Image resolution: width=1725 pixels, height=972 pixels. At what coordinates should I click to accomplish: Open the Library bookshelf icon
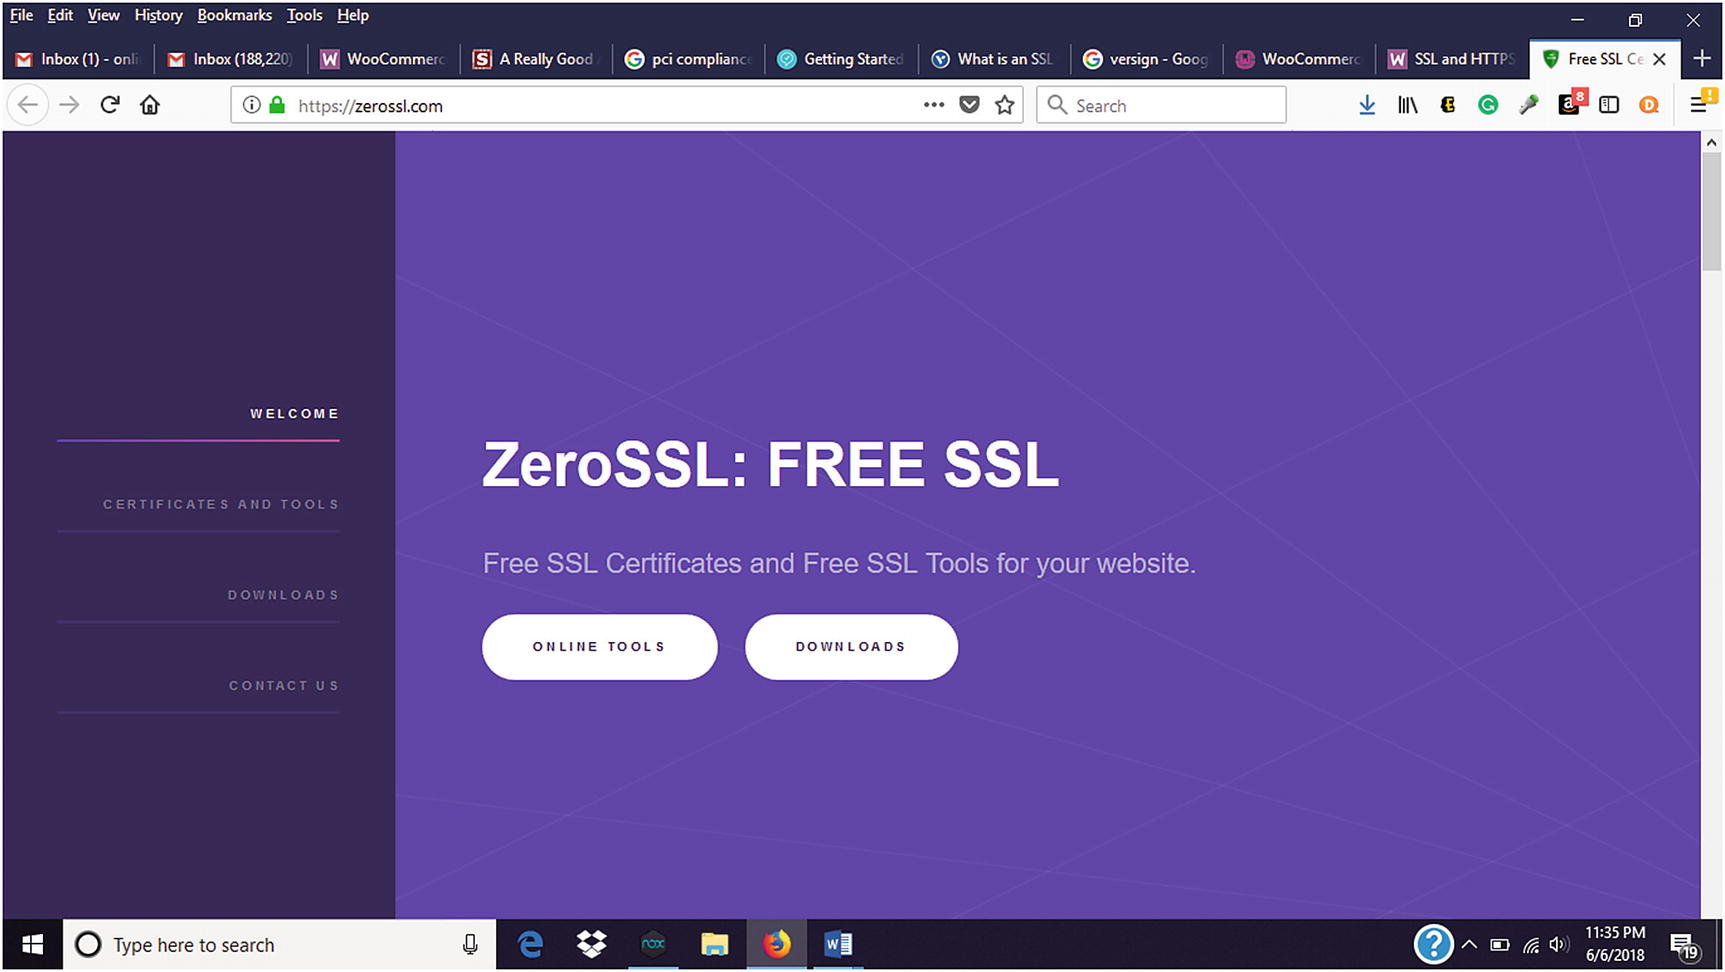(1408, 105)
